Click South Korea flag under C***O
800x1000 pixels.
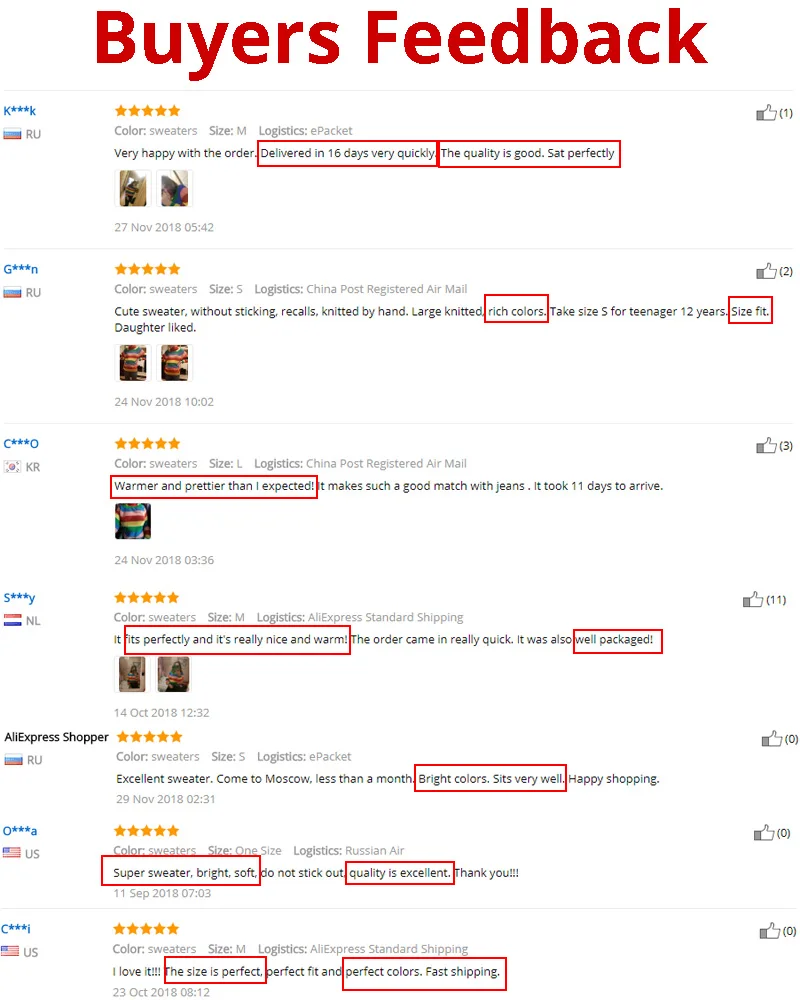tap(12, 467)
